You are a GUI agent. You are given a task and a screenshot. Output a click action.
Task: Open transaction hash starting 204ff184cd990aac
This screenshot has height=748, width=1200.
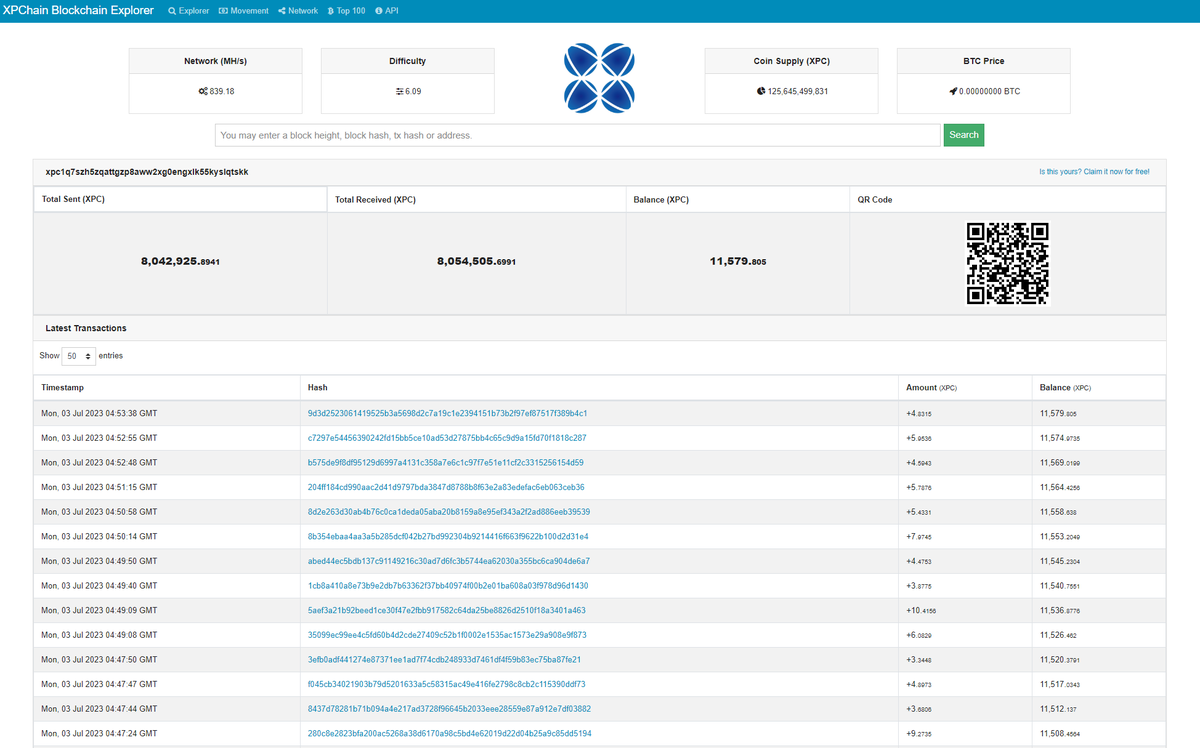click(446, 487)
